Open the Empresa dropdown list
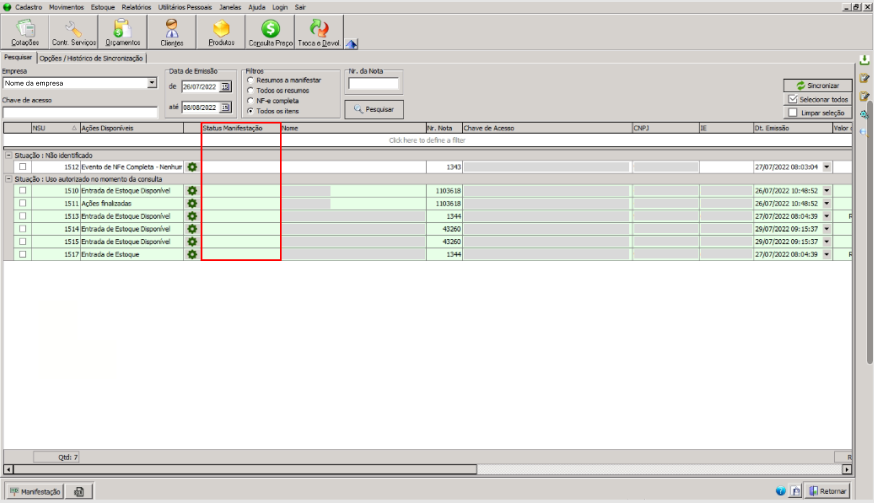 tap(152, 84)
